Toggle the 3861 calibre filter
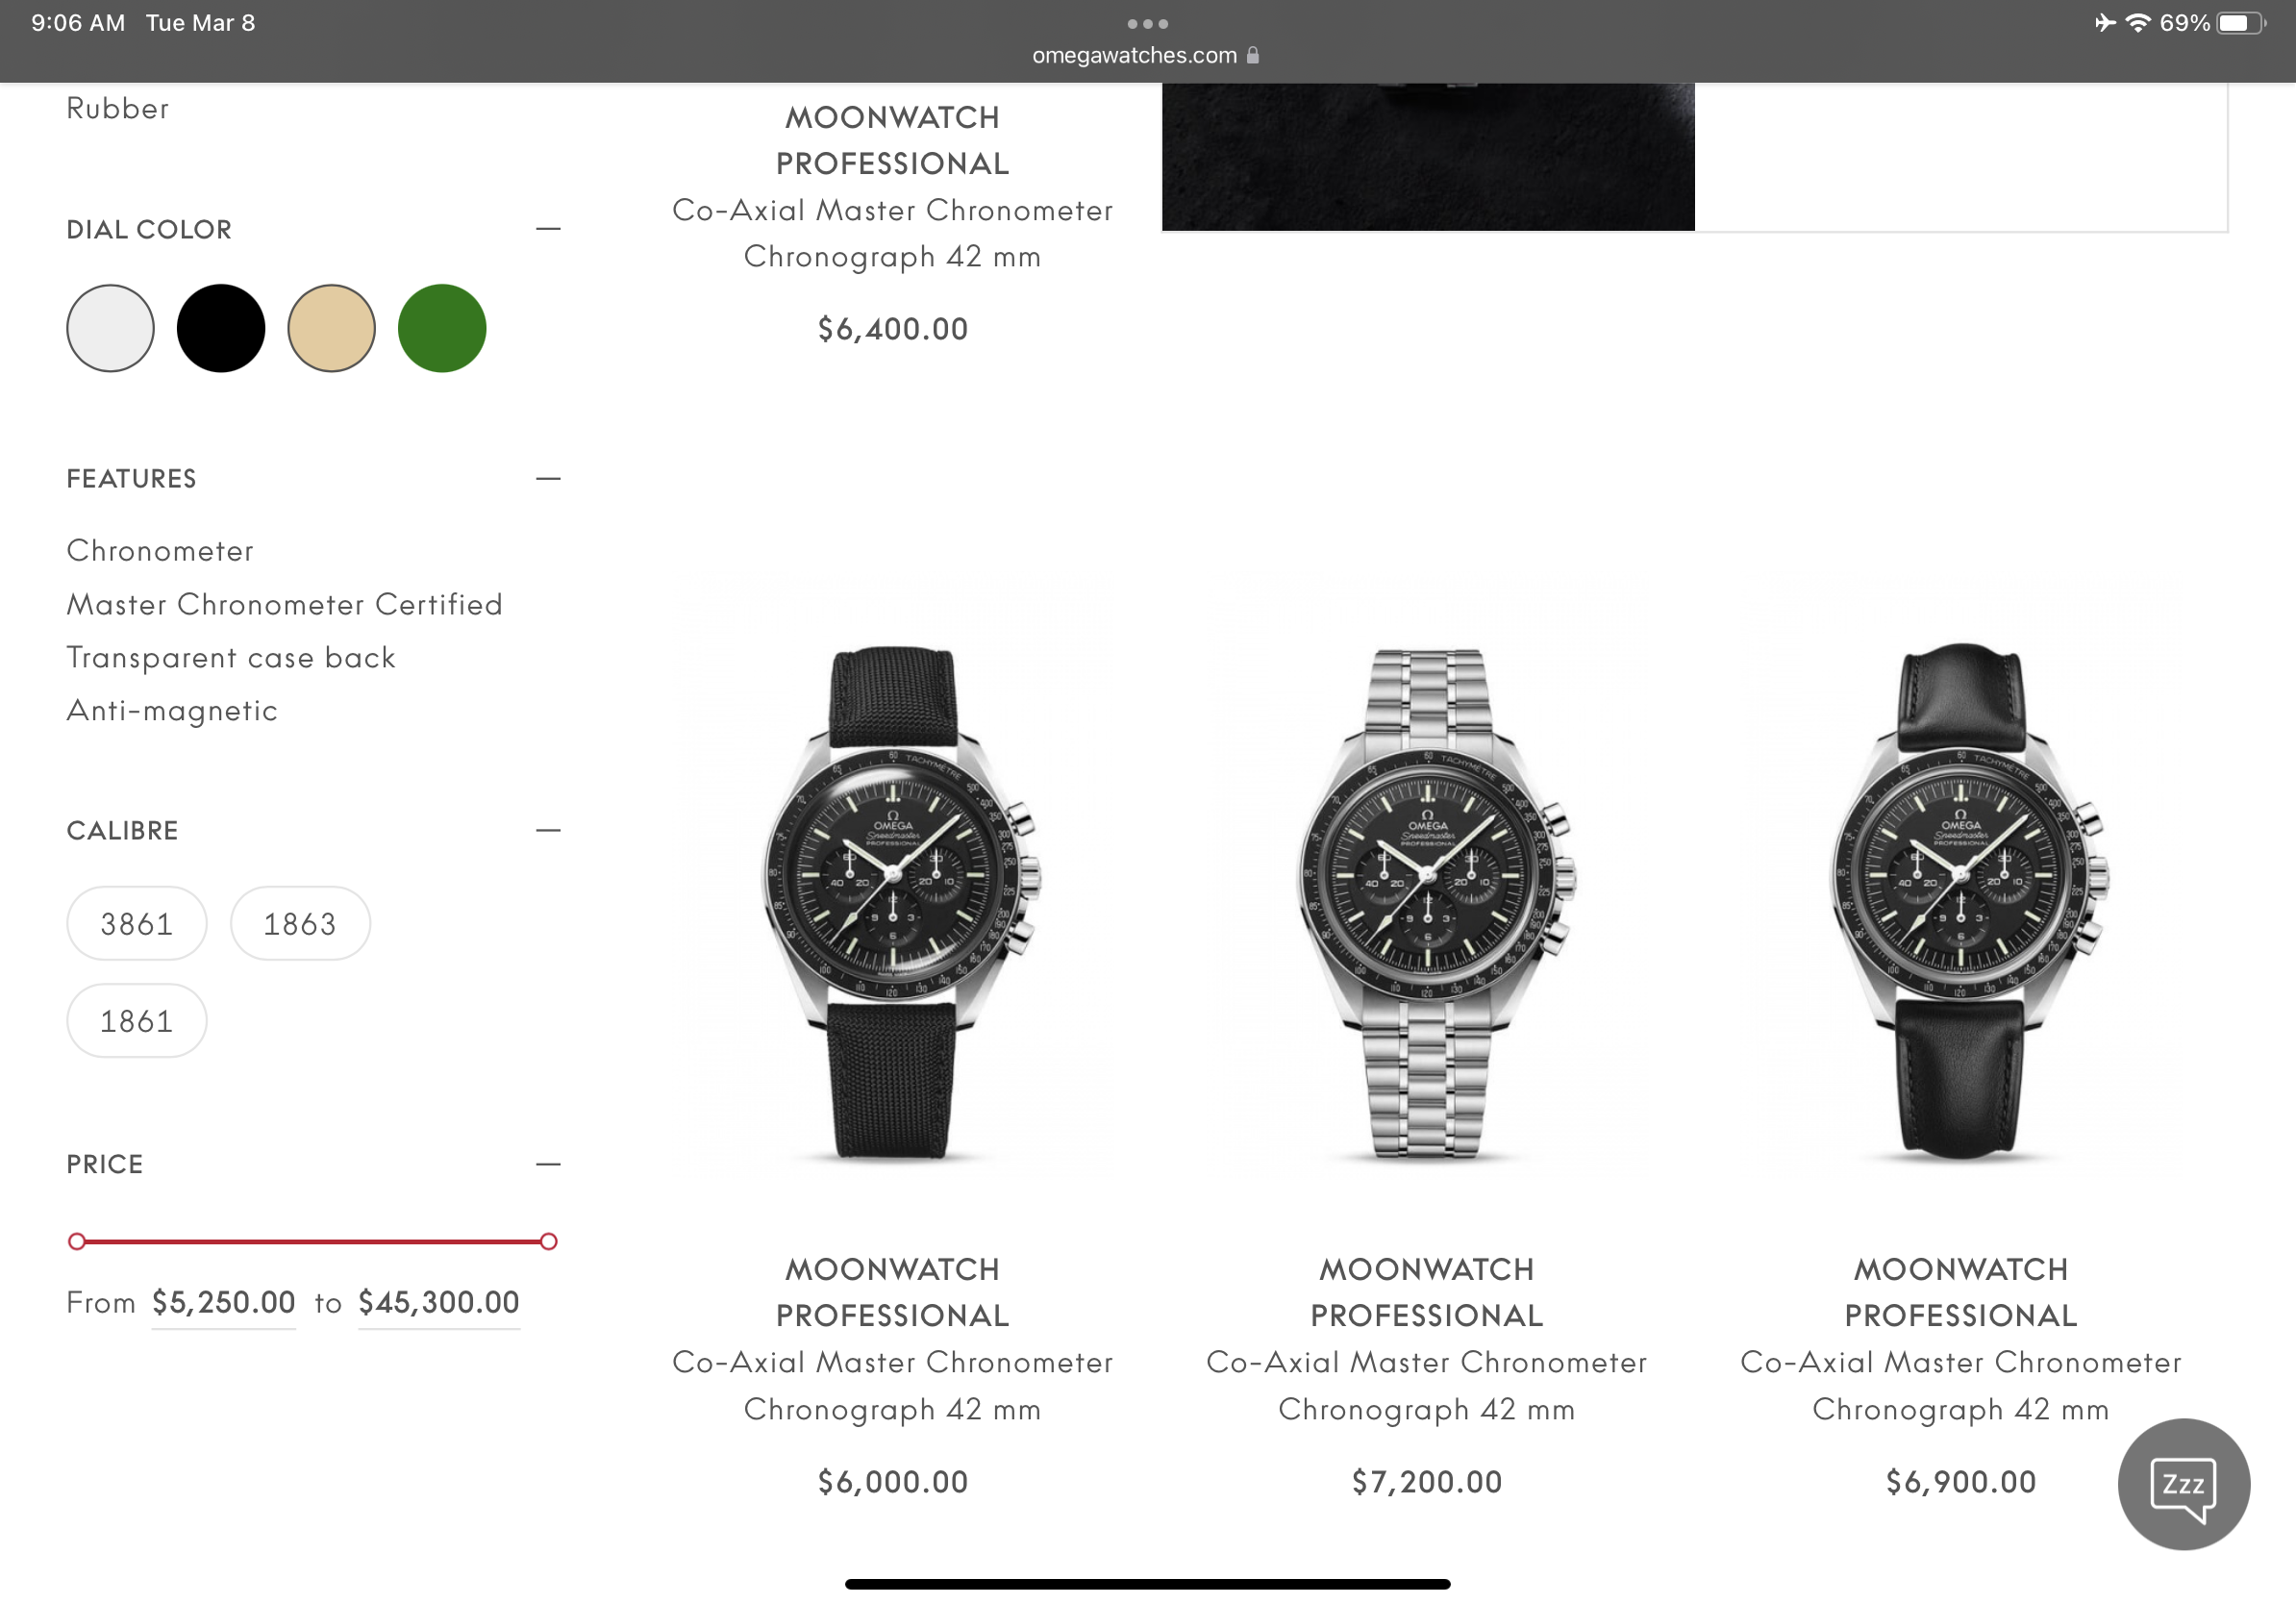 click(137, 924)
